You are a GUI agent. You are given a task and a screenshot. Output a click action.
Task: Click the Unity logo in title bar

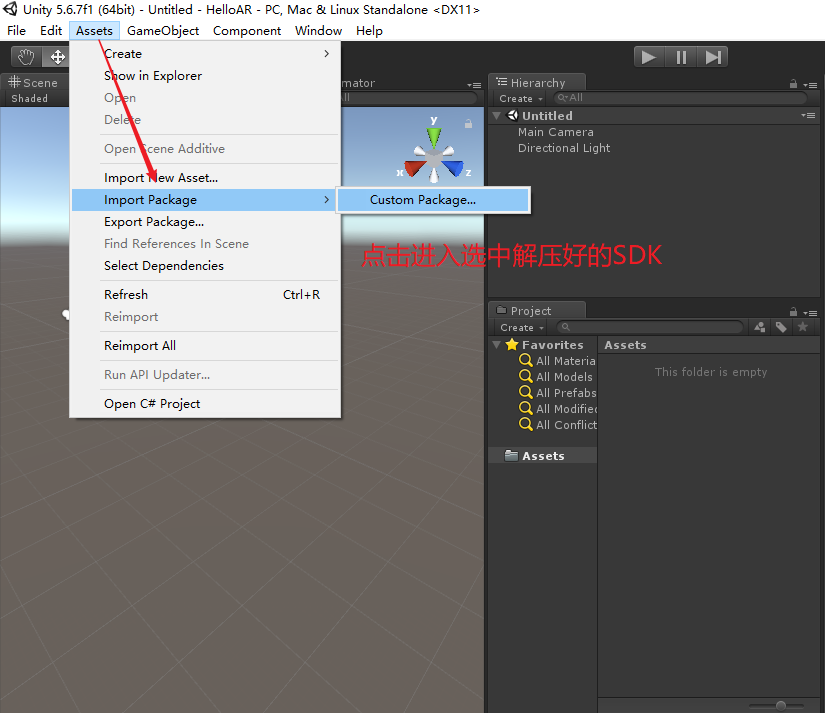(x=11, y=9)
